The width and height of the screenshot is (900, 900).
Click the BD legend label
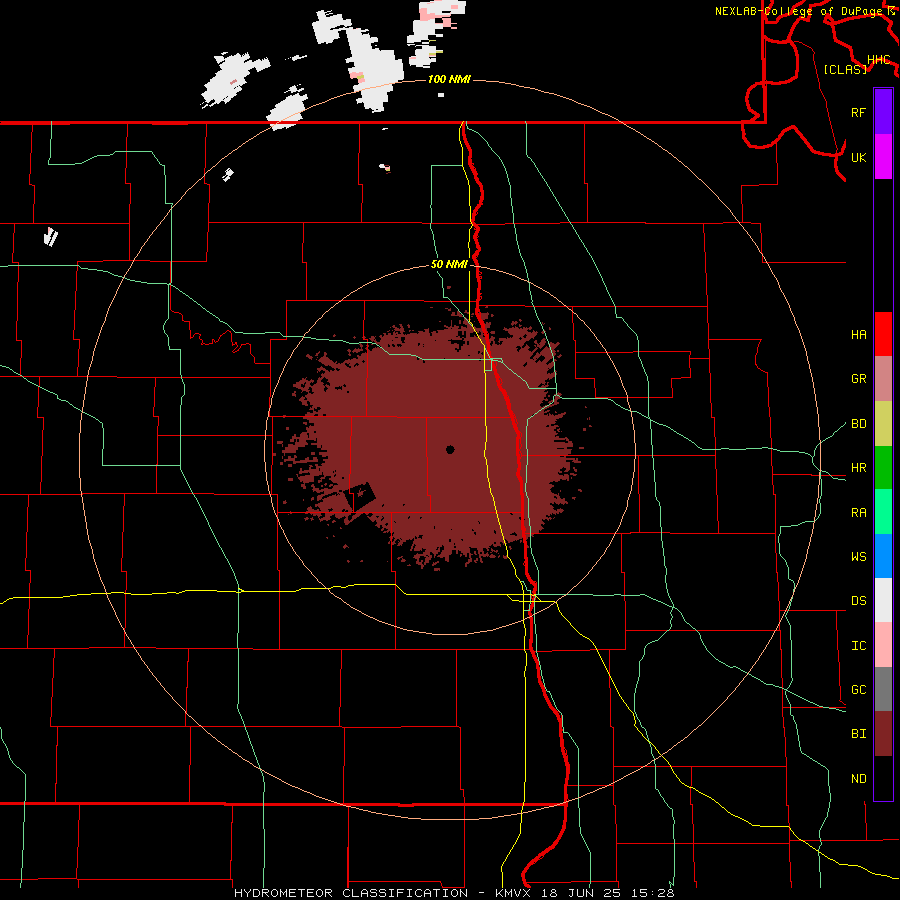click(x=858, y=424)
